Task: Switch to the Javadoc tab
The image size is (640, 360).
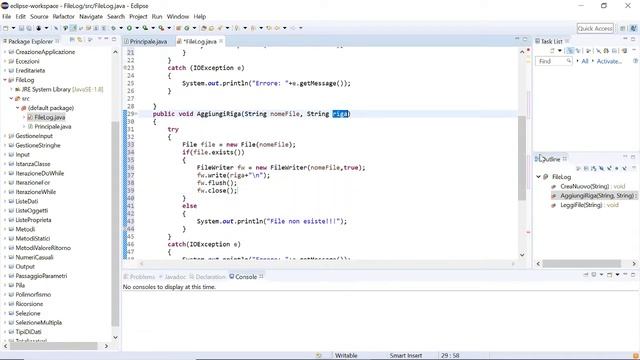Action: [x=172, y=277]
